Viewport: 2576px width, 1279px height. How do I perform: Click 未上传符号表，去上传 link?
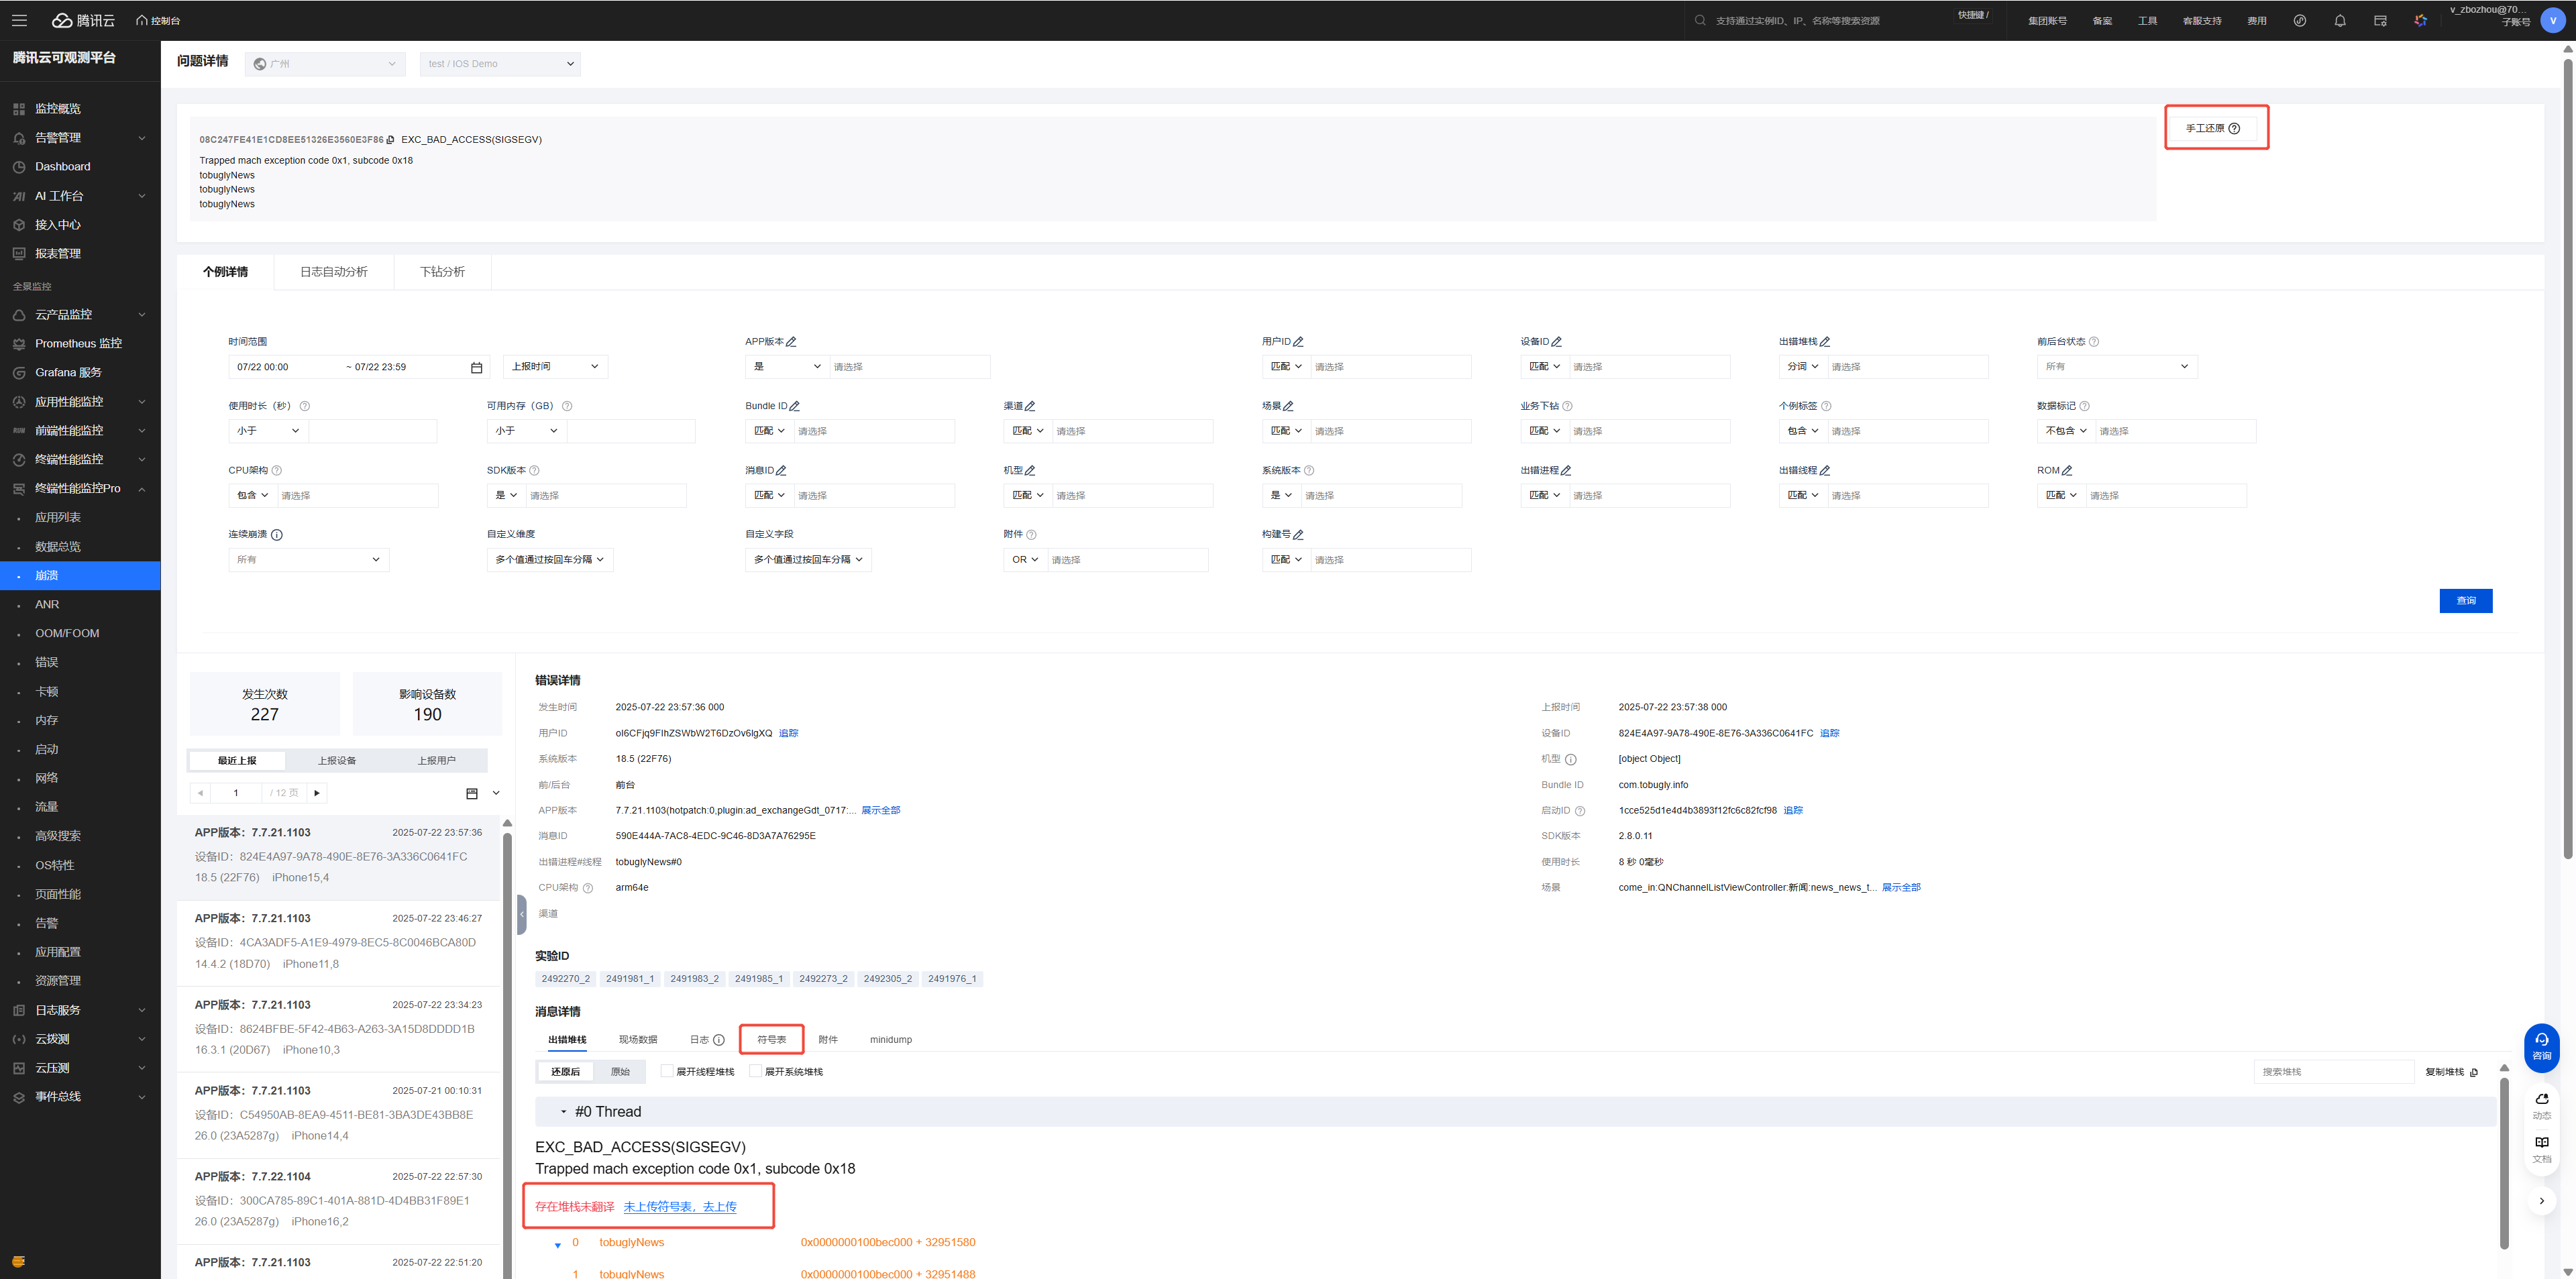coord(680,1207)
